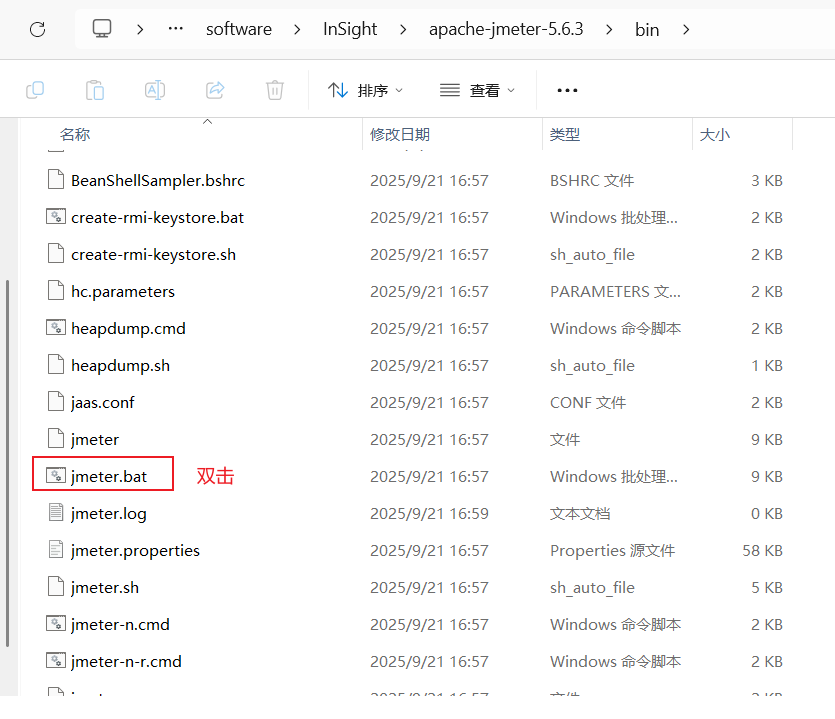Go to apache-jmeter-5.6.3 in breadcrumb
Image resolution: width=835 pixels, height=719 pixels.
506,29
